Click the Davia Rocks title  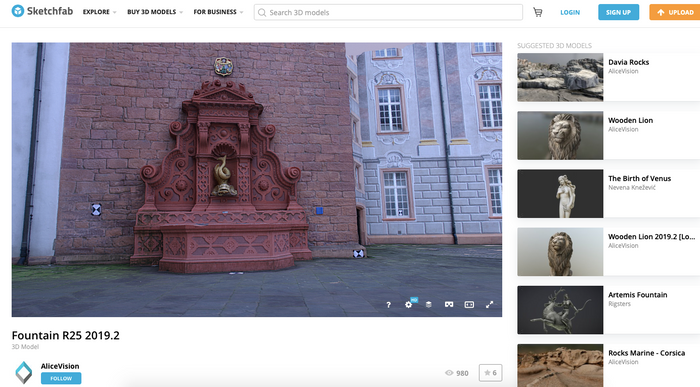pos(629,62)
